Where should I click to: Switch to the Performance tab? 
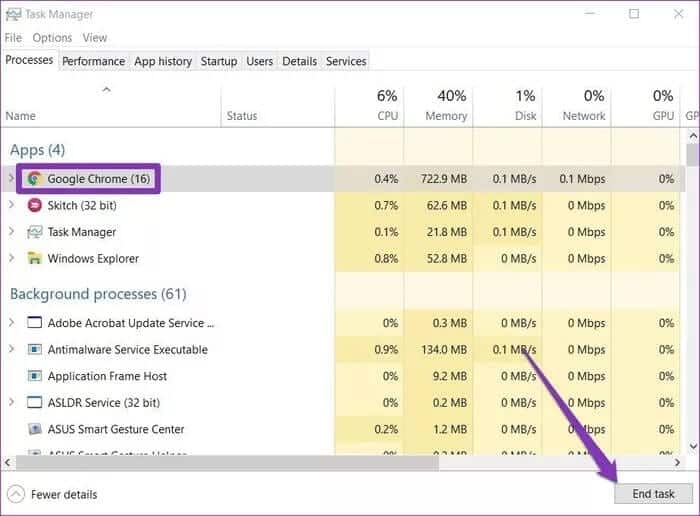tap(93, 61)
